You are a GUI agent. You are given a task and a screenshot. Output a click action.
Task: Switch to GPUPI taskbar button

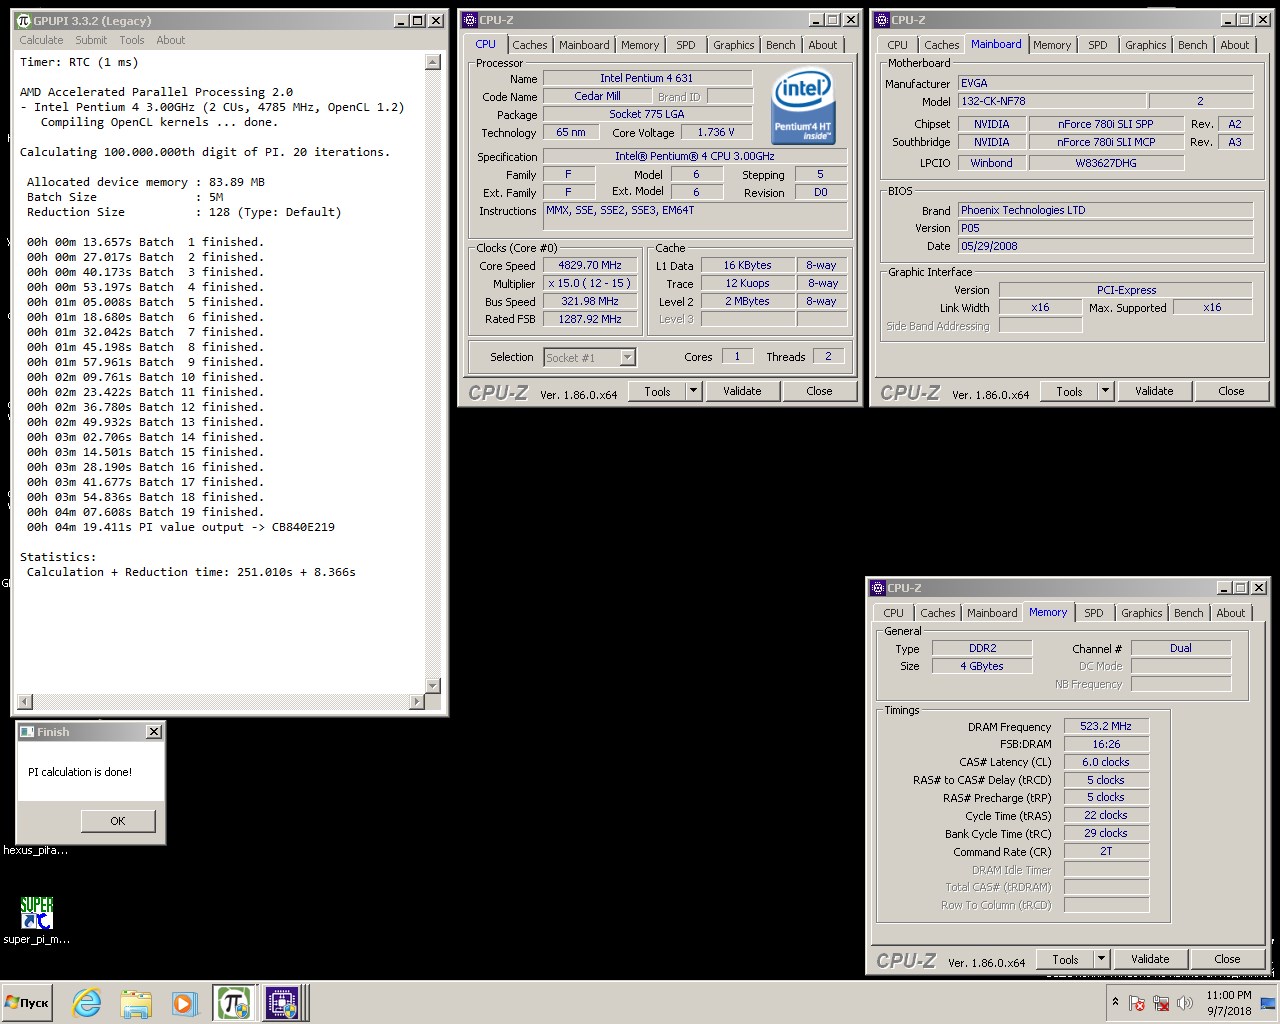click(233, 1003)
